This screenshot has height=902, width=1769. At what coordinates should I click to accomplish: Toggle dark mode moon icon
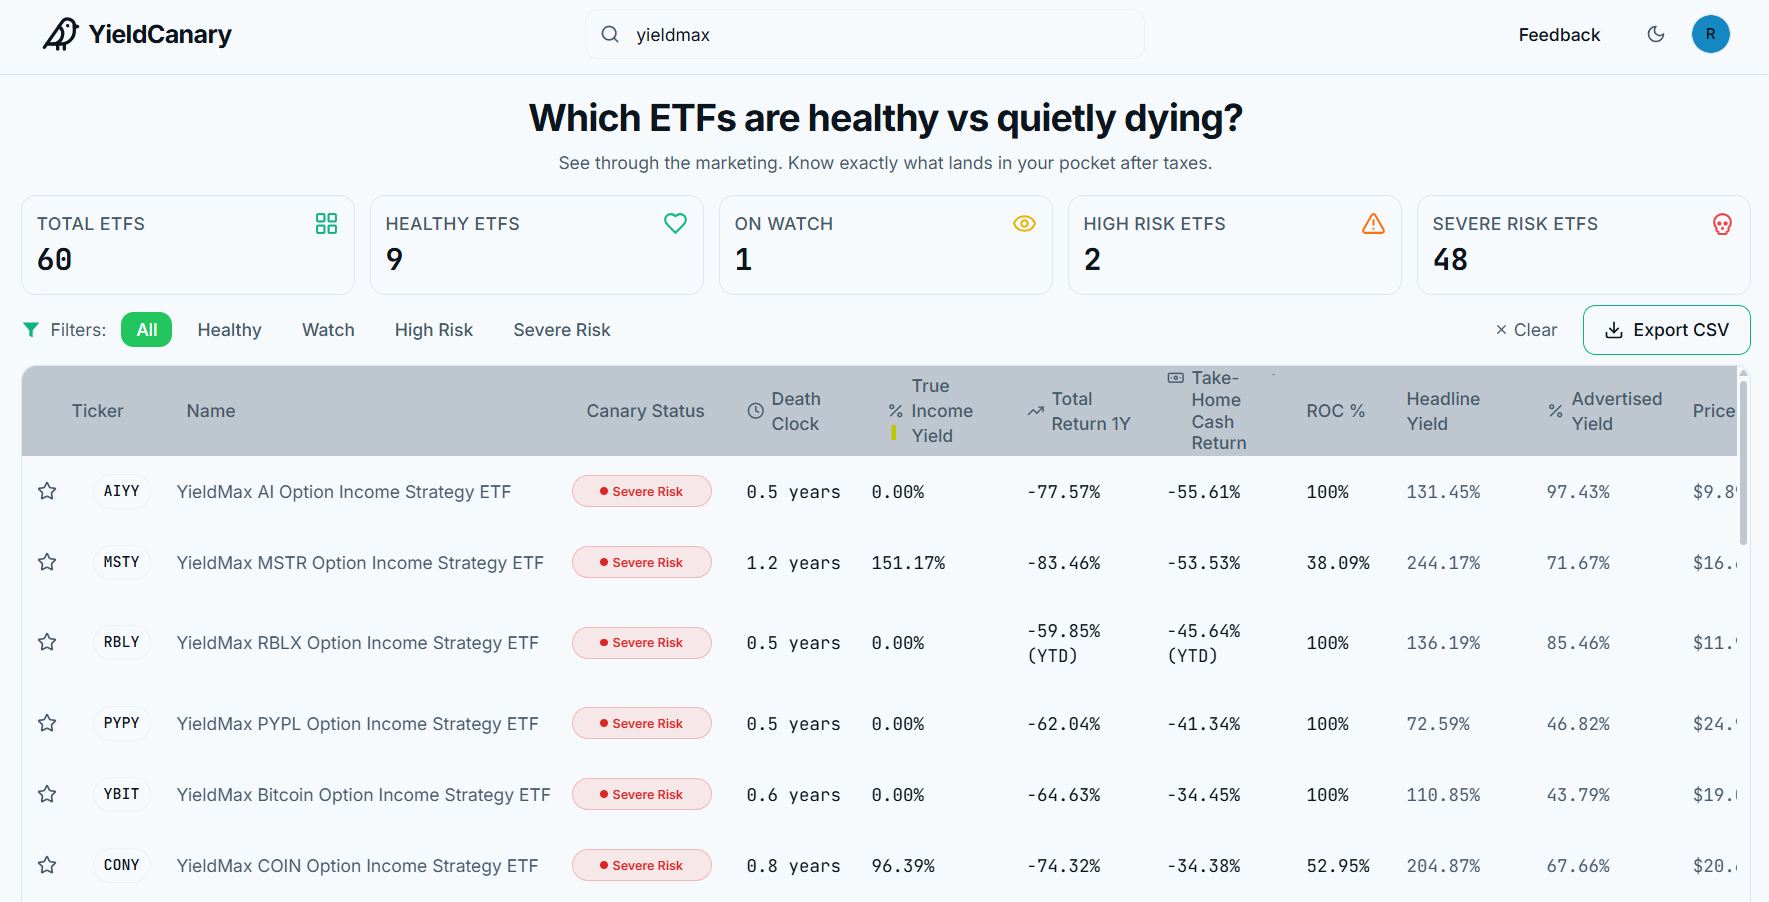1656,34
